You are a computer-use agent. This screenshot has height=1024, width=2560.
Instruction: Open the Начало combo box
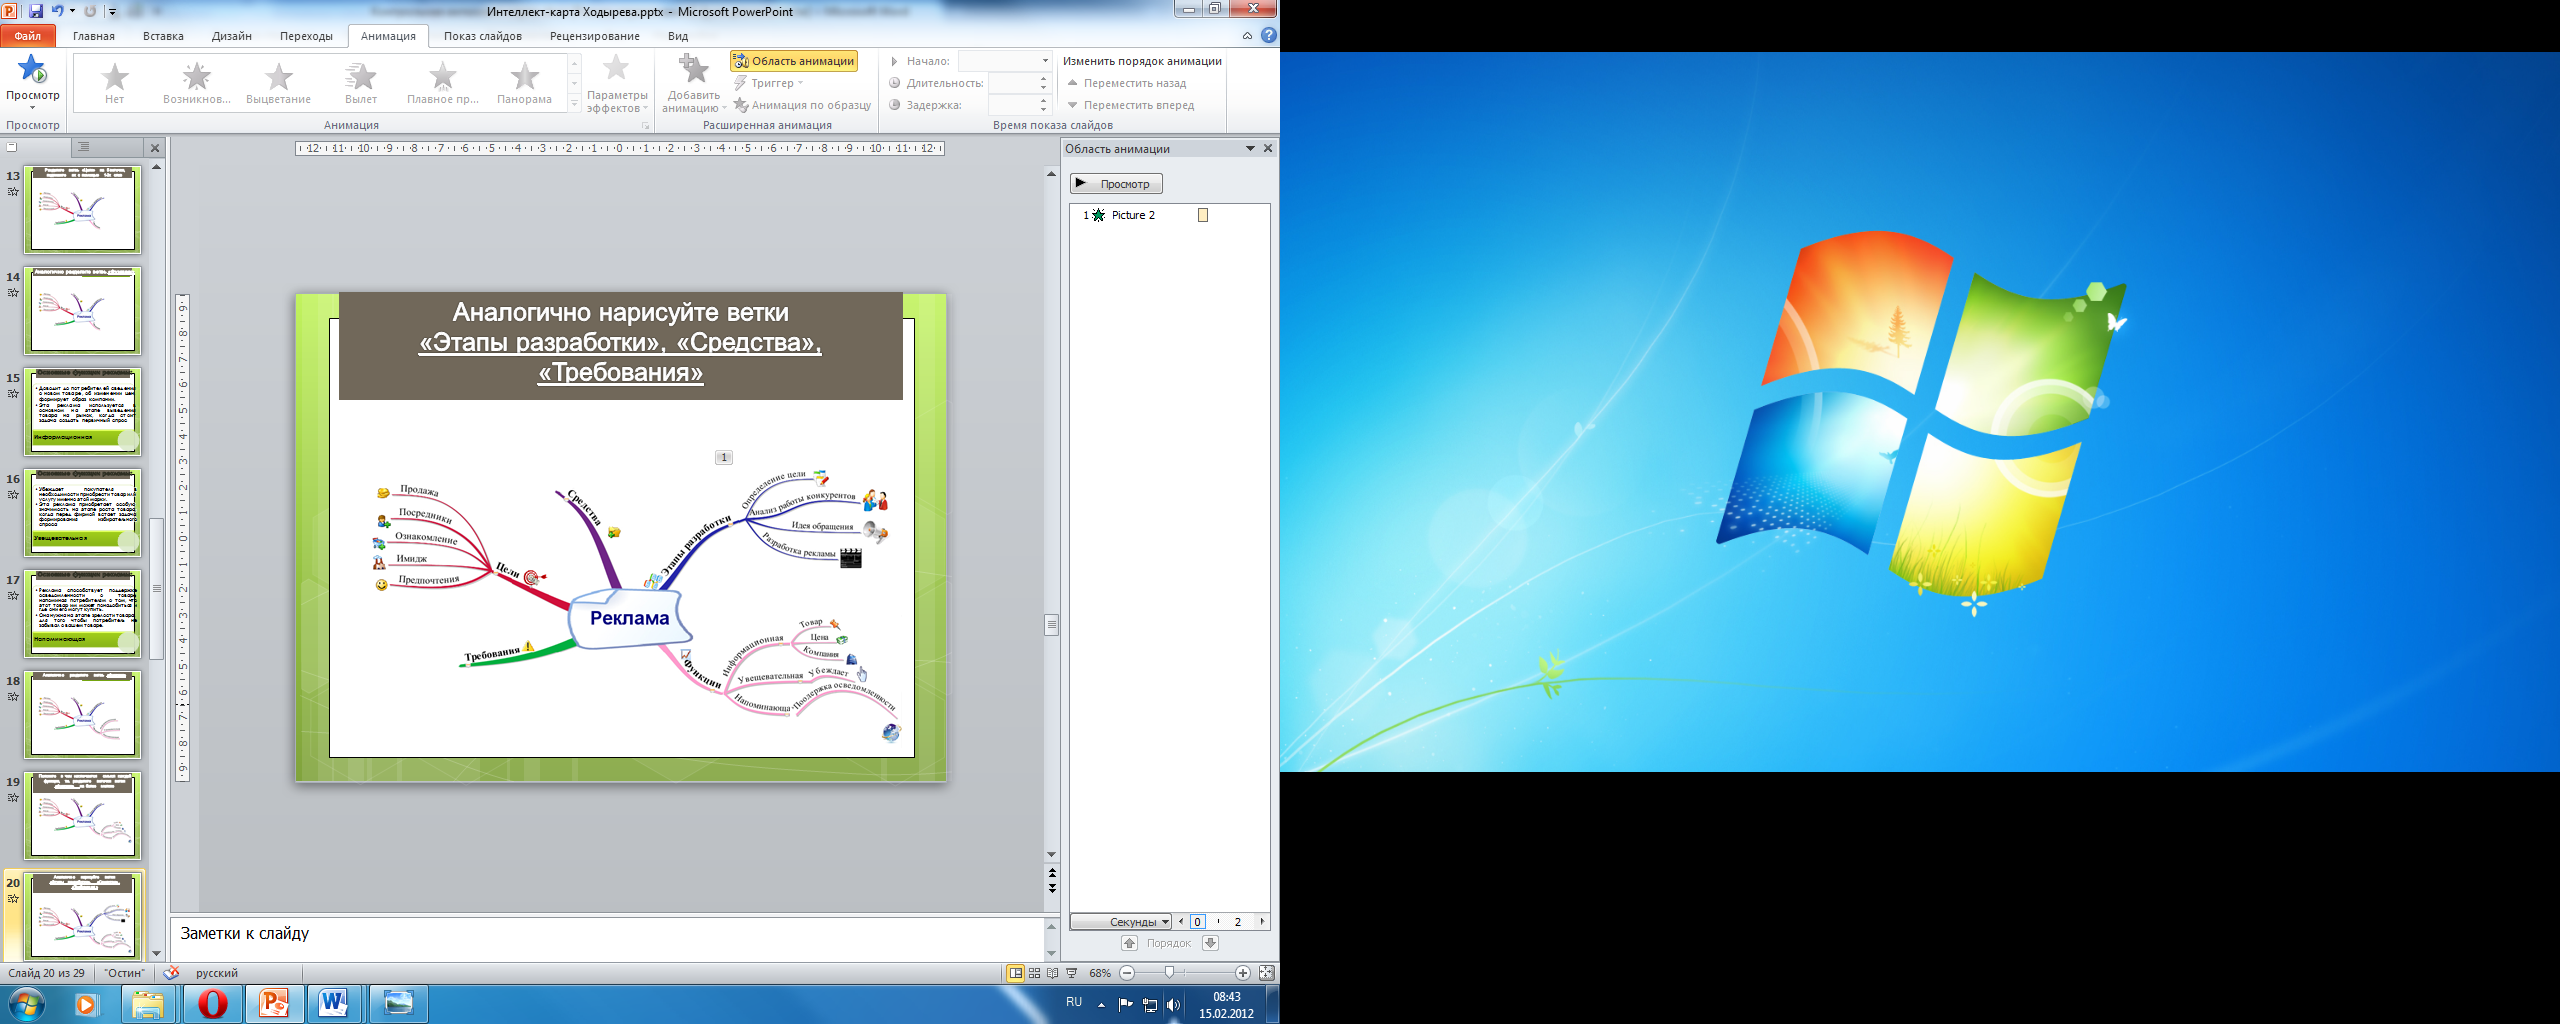click(x=1005, y=61)
